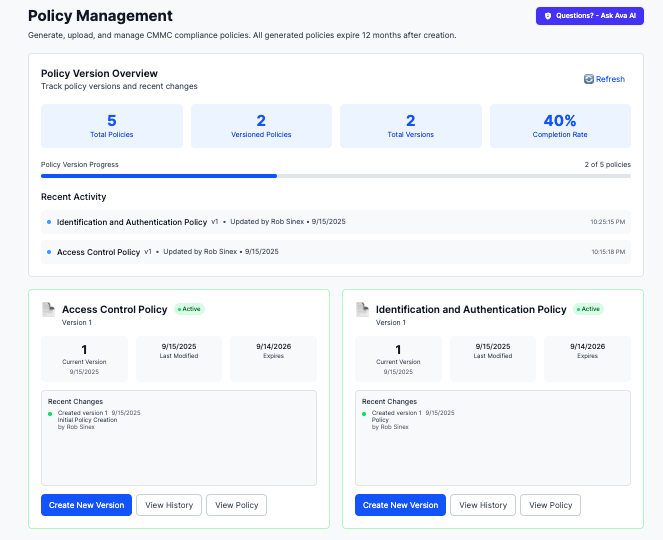Click the Policy Version Progress bar
Screen dimensions: 663x540
tap(336, 176)
